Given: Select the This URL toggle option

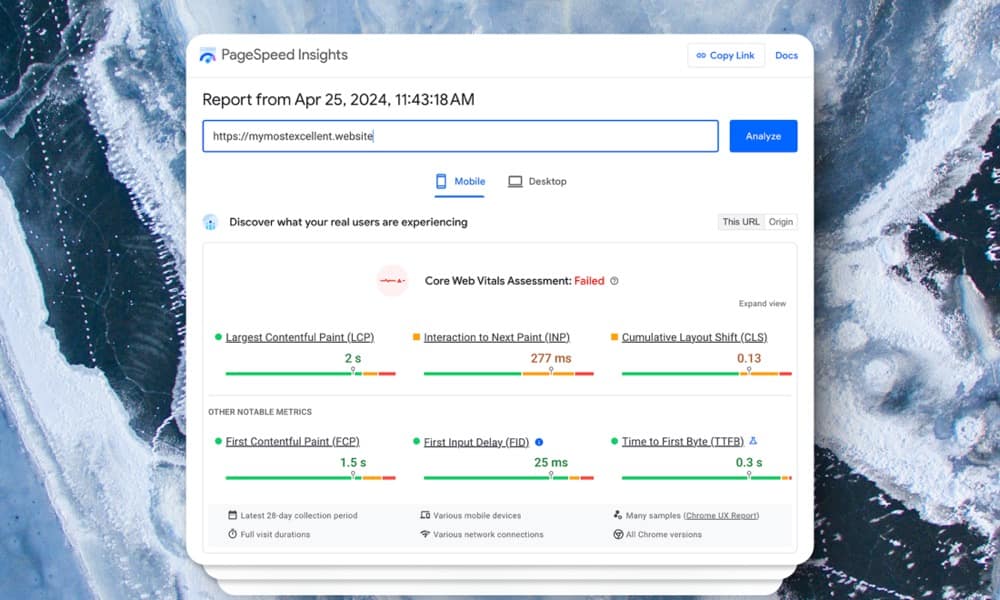Looking at the screenshot, I should pos(741,222).
